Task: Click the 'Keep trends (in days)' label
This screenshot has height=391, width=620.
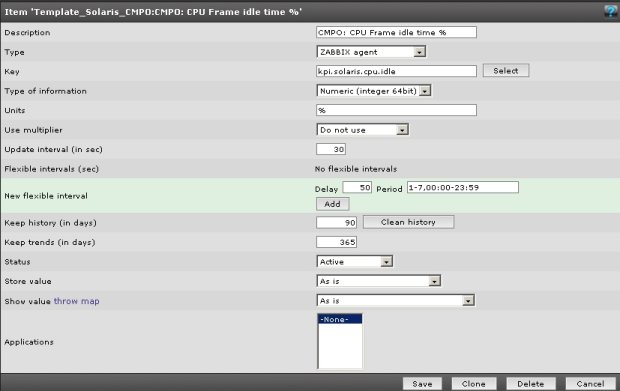Action: [50, 242]
